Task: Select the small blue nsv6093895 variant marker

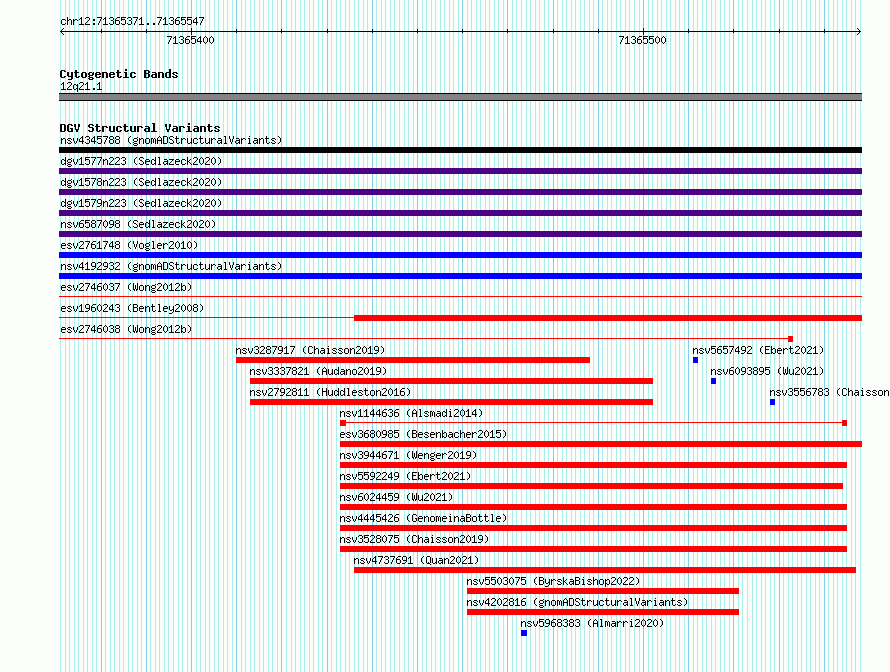Action: [713, 381]
